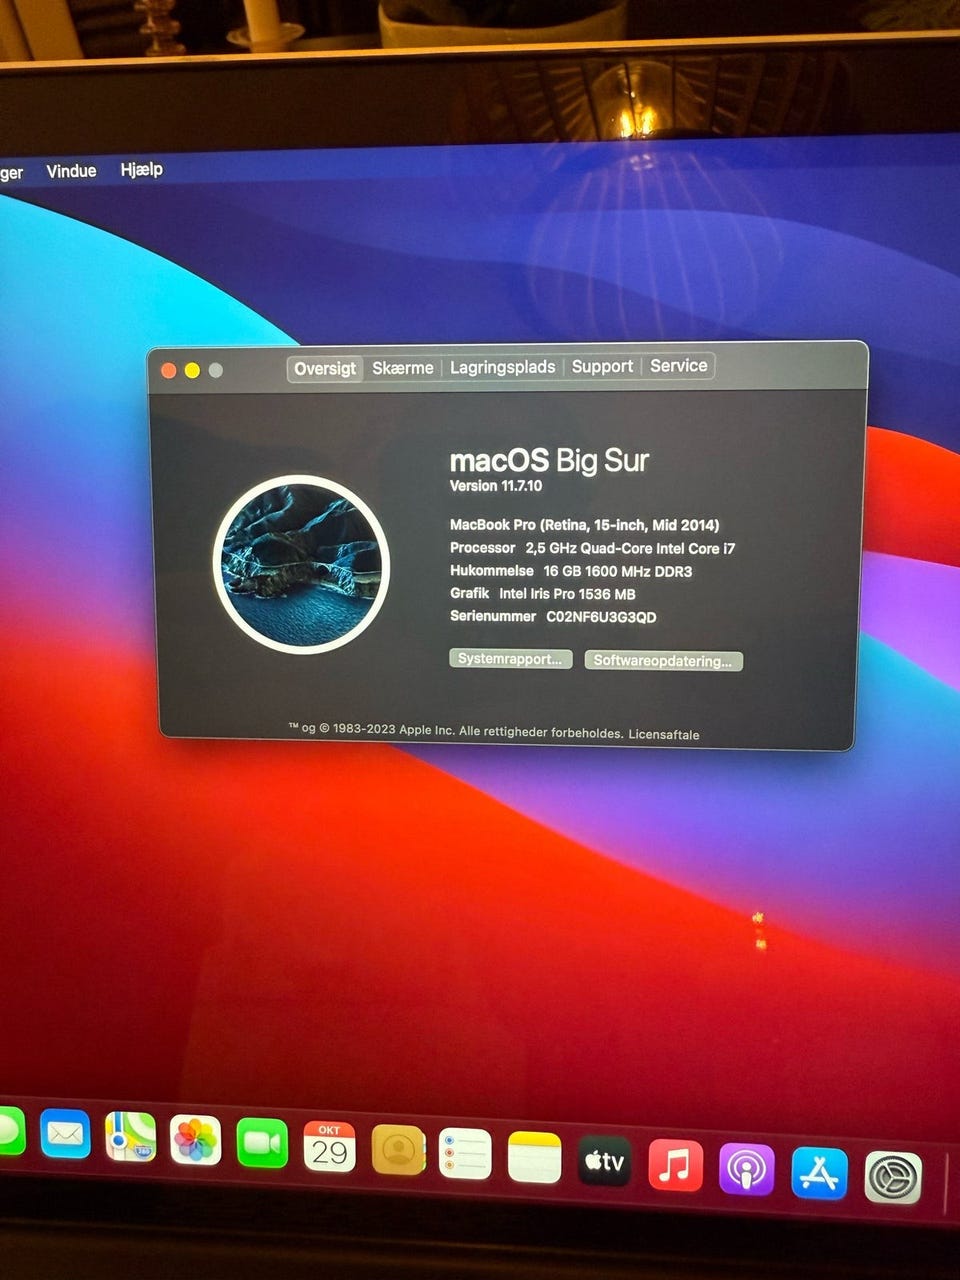The height and width of the screenshot is (1280, 960).
Task: Click the 16 GB 1600 MHz DDR3 value
Action: click(618, 571)
